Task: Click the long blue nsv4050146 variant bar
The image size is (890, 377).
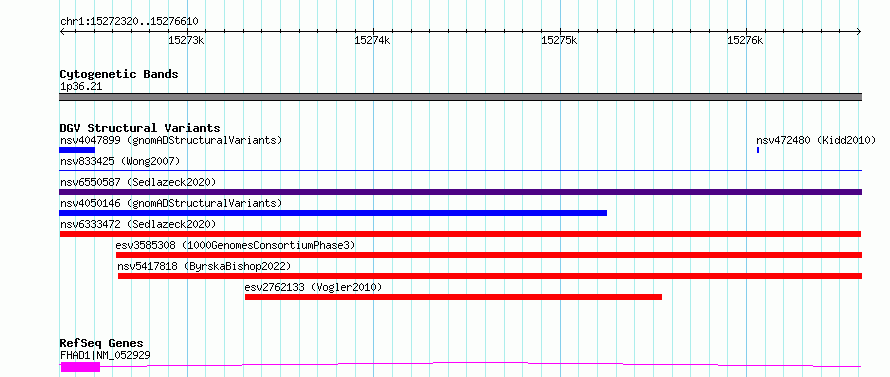Action: 333,213
